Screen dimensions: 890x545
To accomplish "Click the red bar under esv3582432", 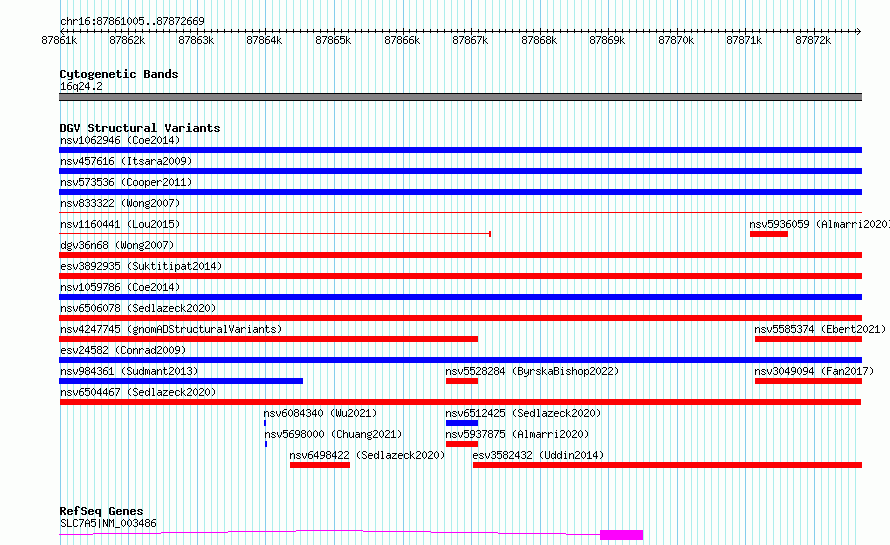I will click(x=668, y=465).
